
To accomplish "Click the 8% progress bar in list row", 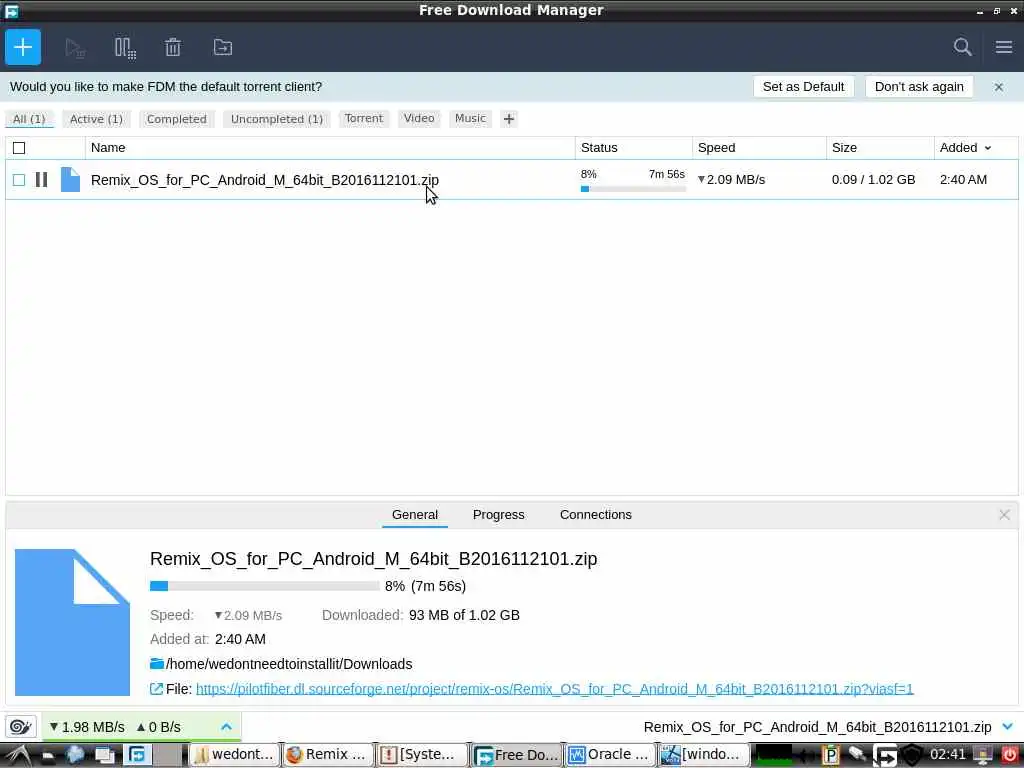I will [x=633, y=189].
